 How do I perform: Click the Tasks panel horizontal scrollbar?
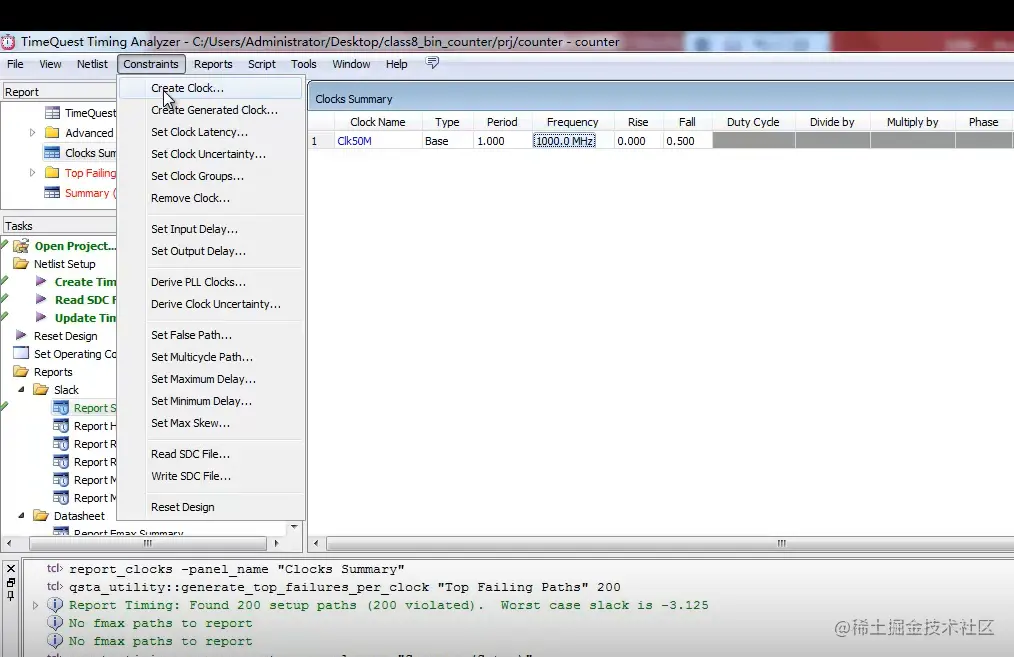147,543
